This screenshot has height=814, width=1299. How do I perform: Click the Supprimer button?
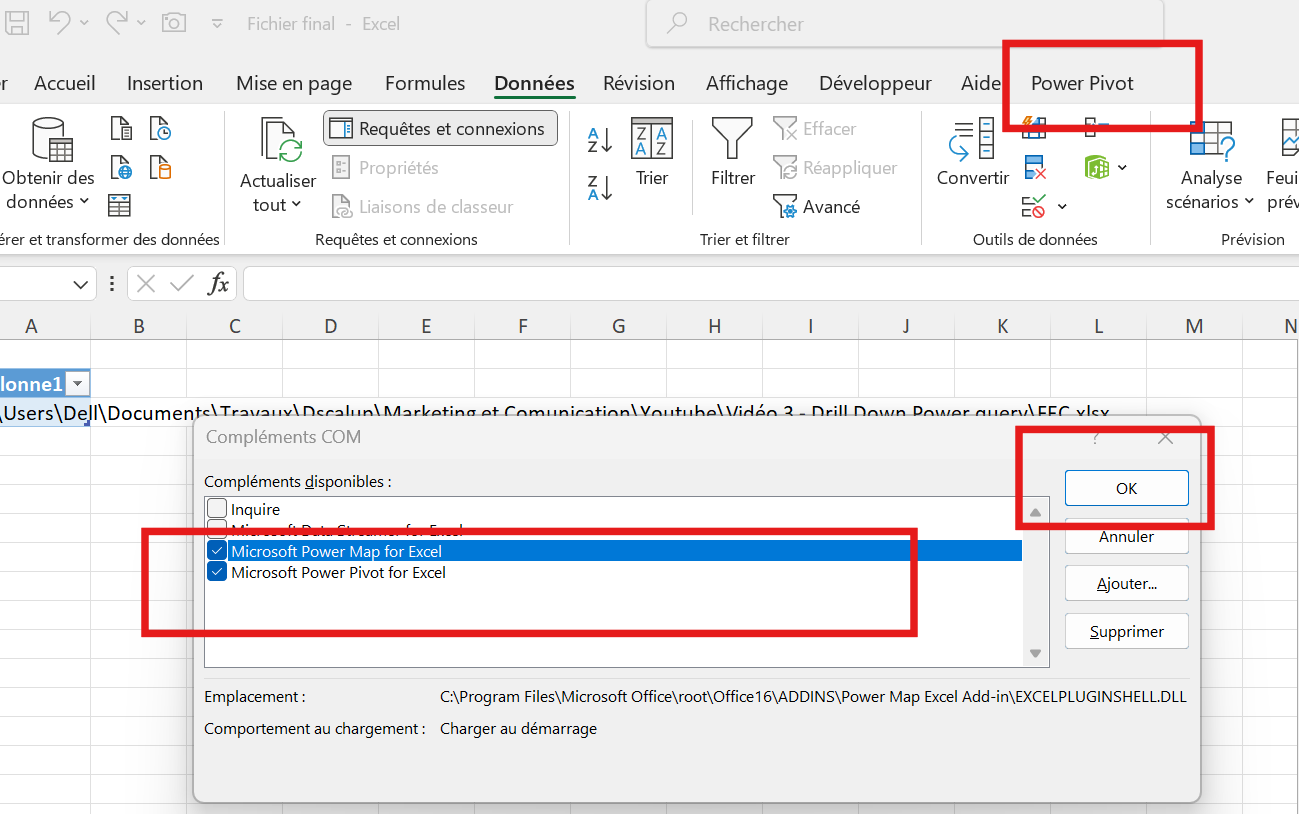pyautogui.click(x=1126, y=632)
